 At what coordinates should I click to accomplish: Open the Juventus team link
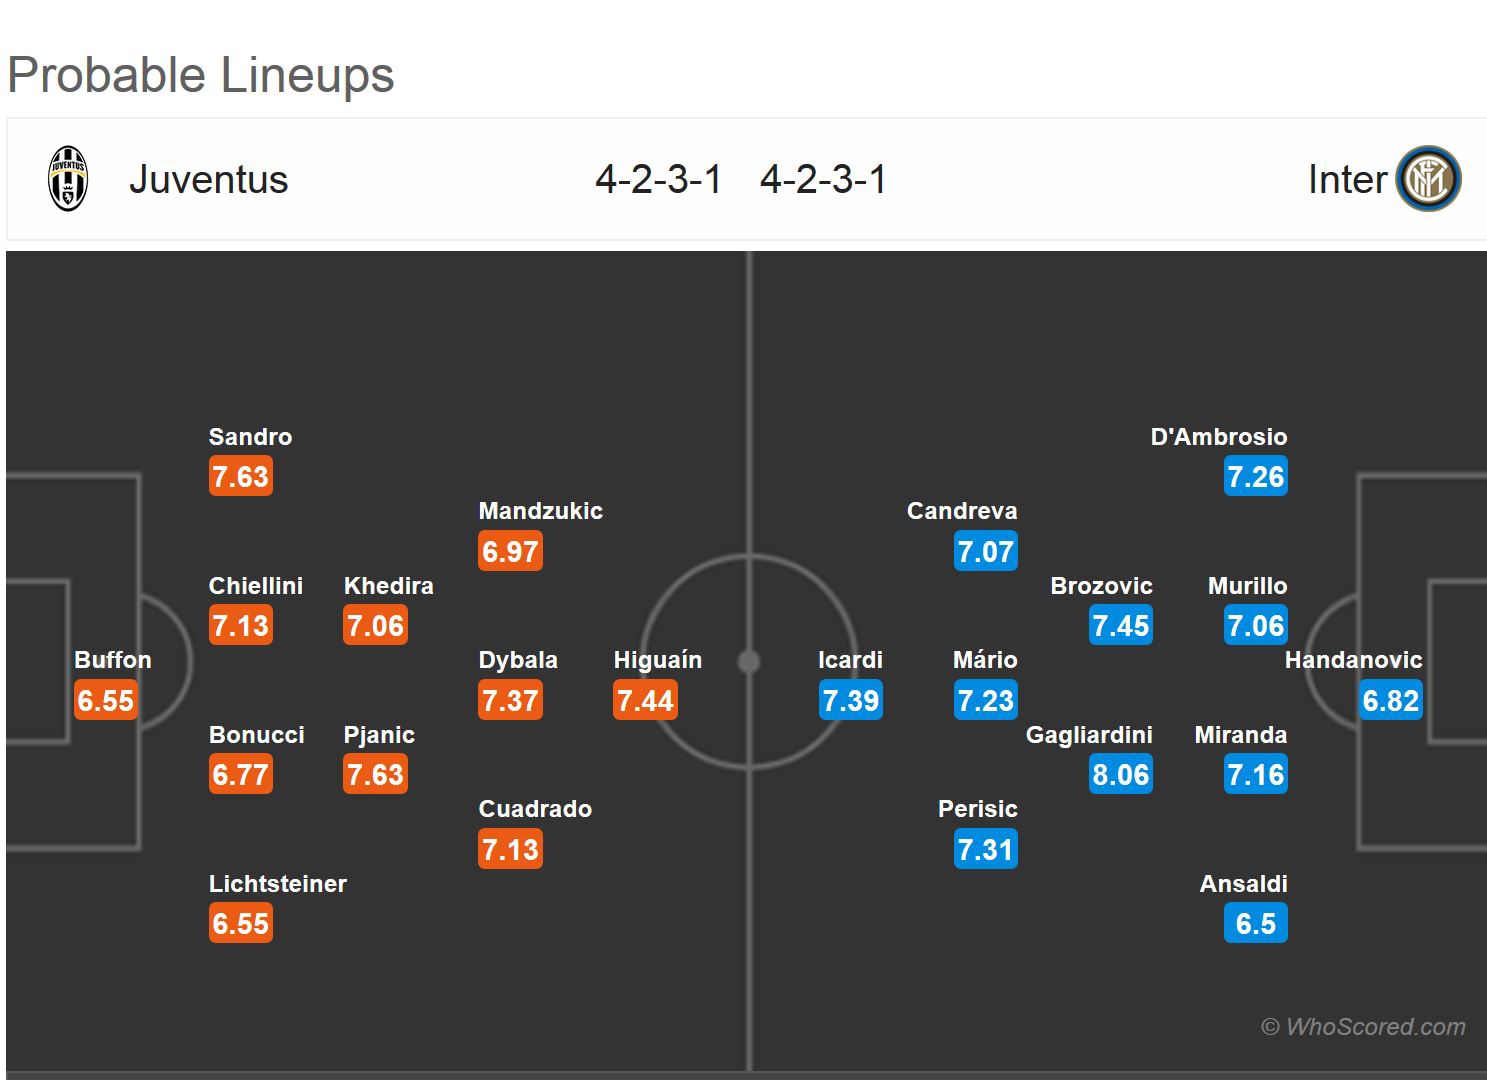click(208, 180)
